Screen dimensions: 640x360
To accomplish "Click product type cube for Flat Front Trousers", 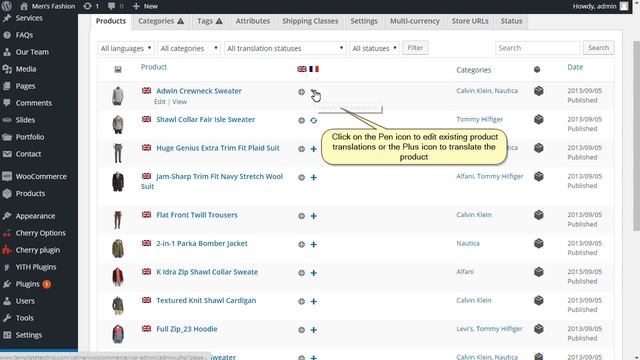I will (x=539, y=215).
